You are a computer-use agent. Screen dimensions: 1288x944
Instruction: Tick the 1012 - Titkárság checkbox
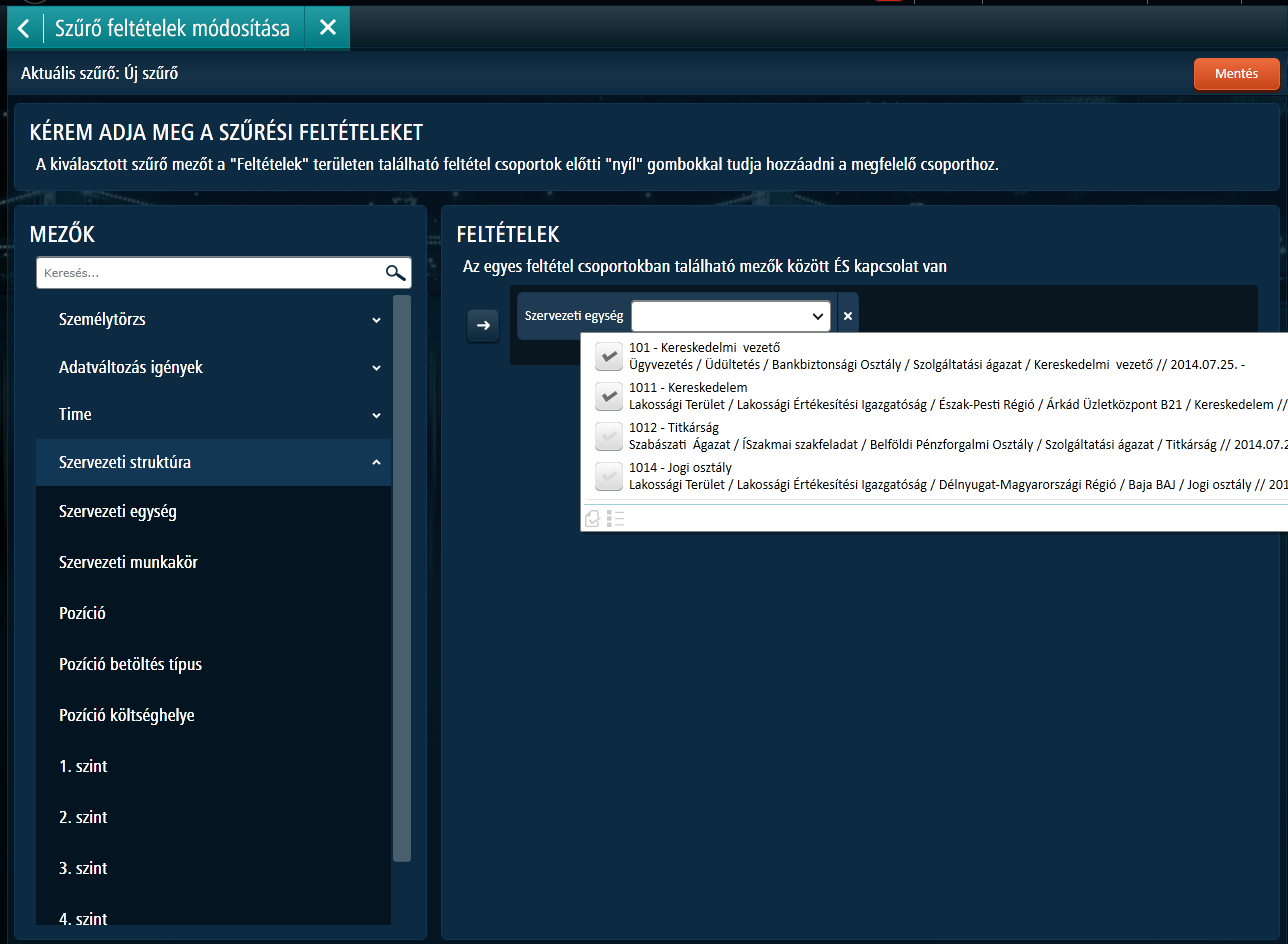[x=608, y=436]
